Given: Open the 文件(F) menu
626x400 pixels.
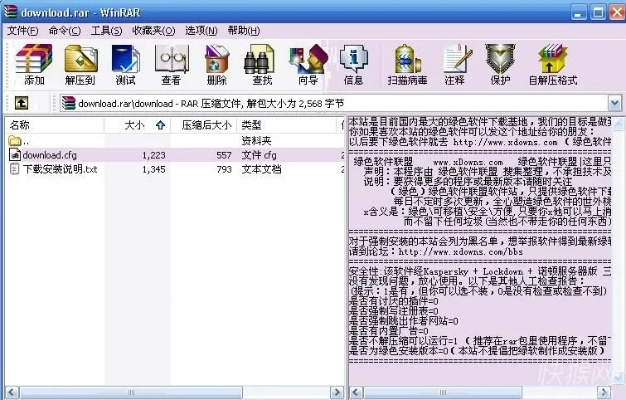Looking at the screenshot, I should (22, 30).
